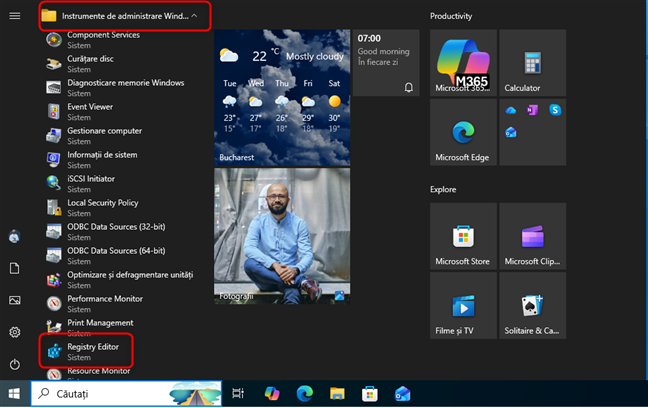
Task: Click the Windows Start button
Action: point(14,394)
